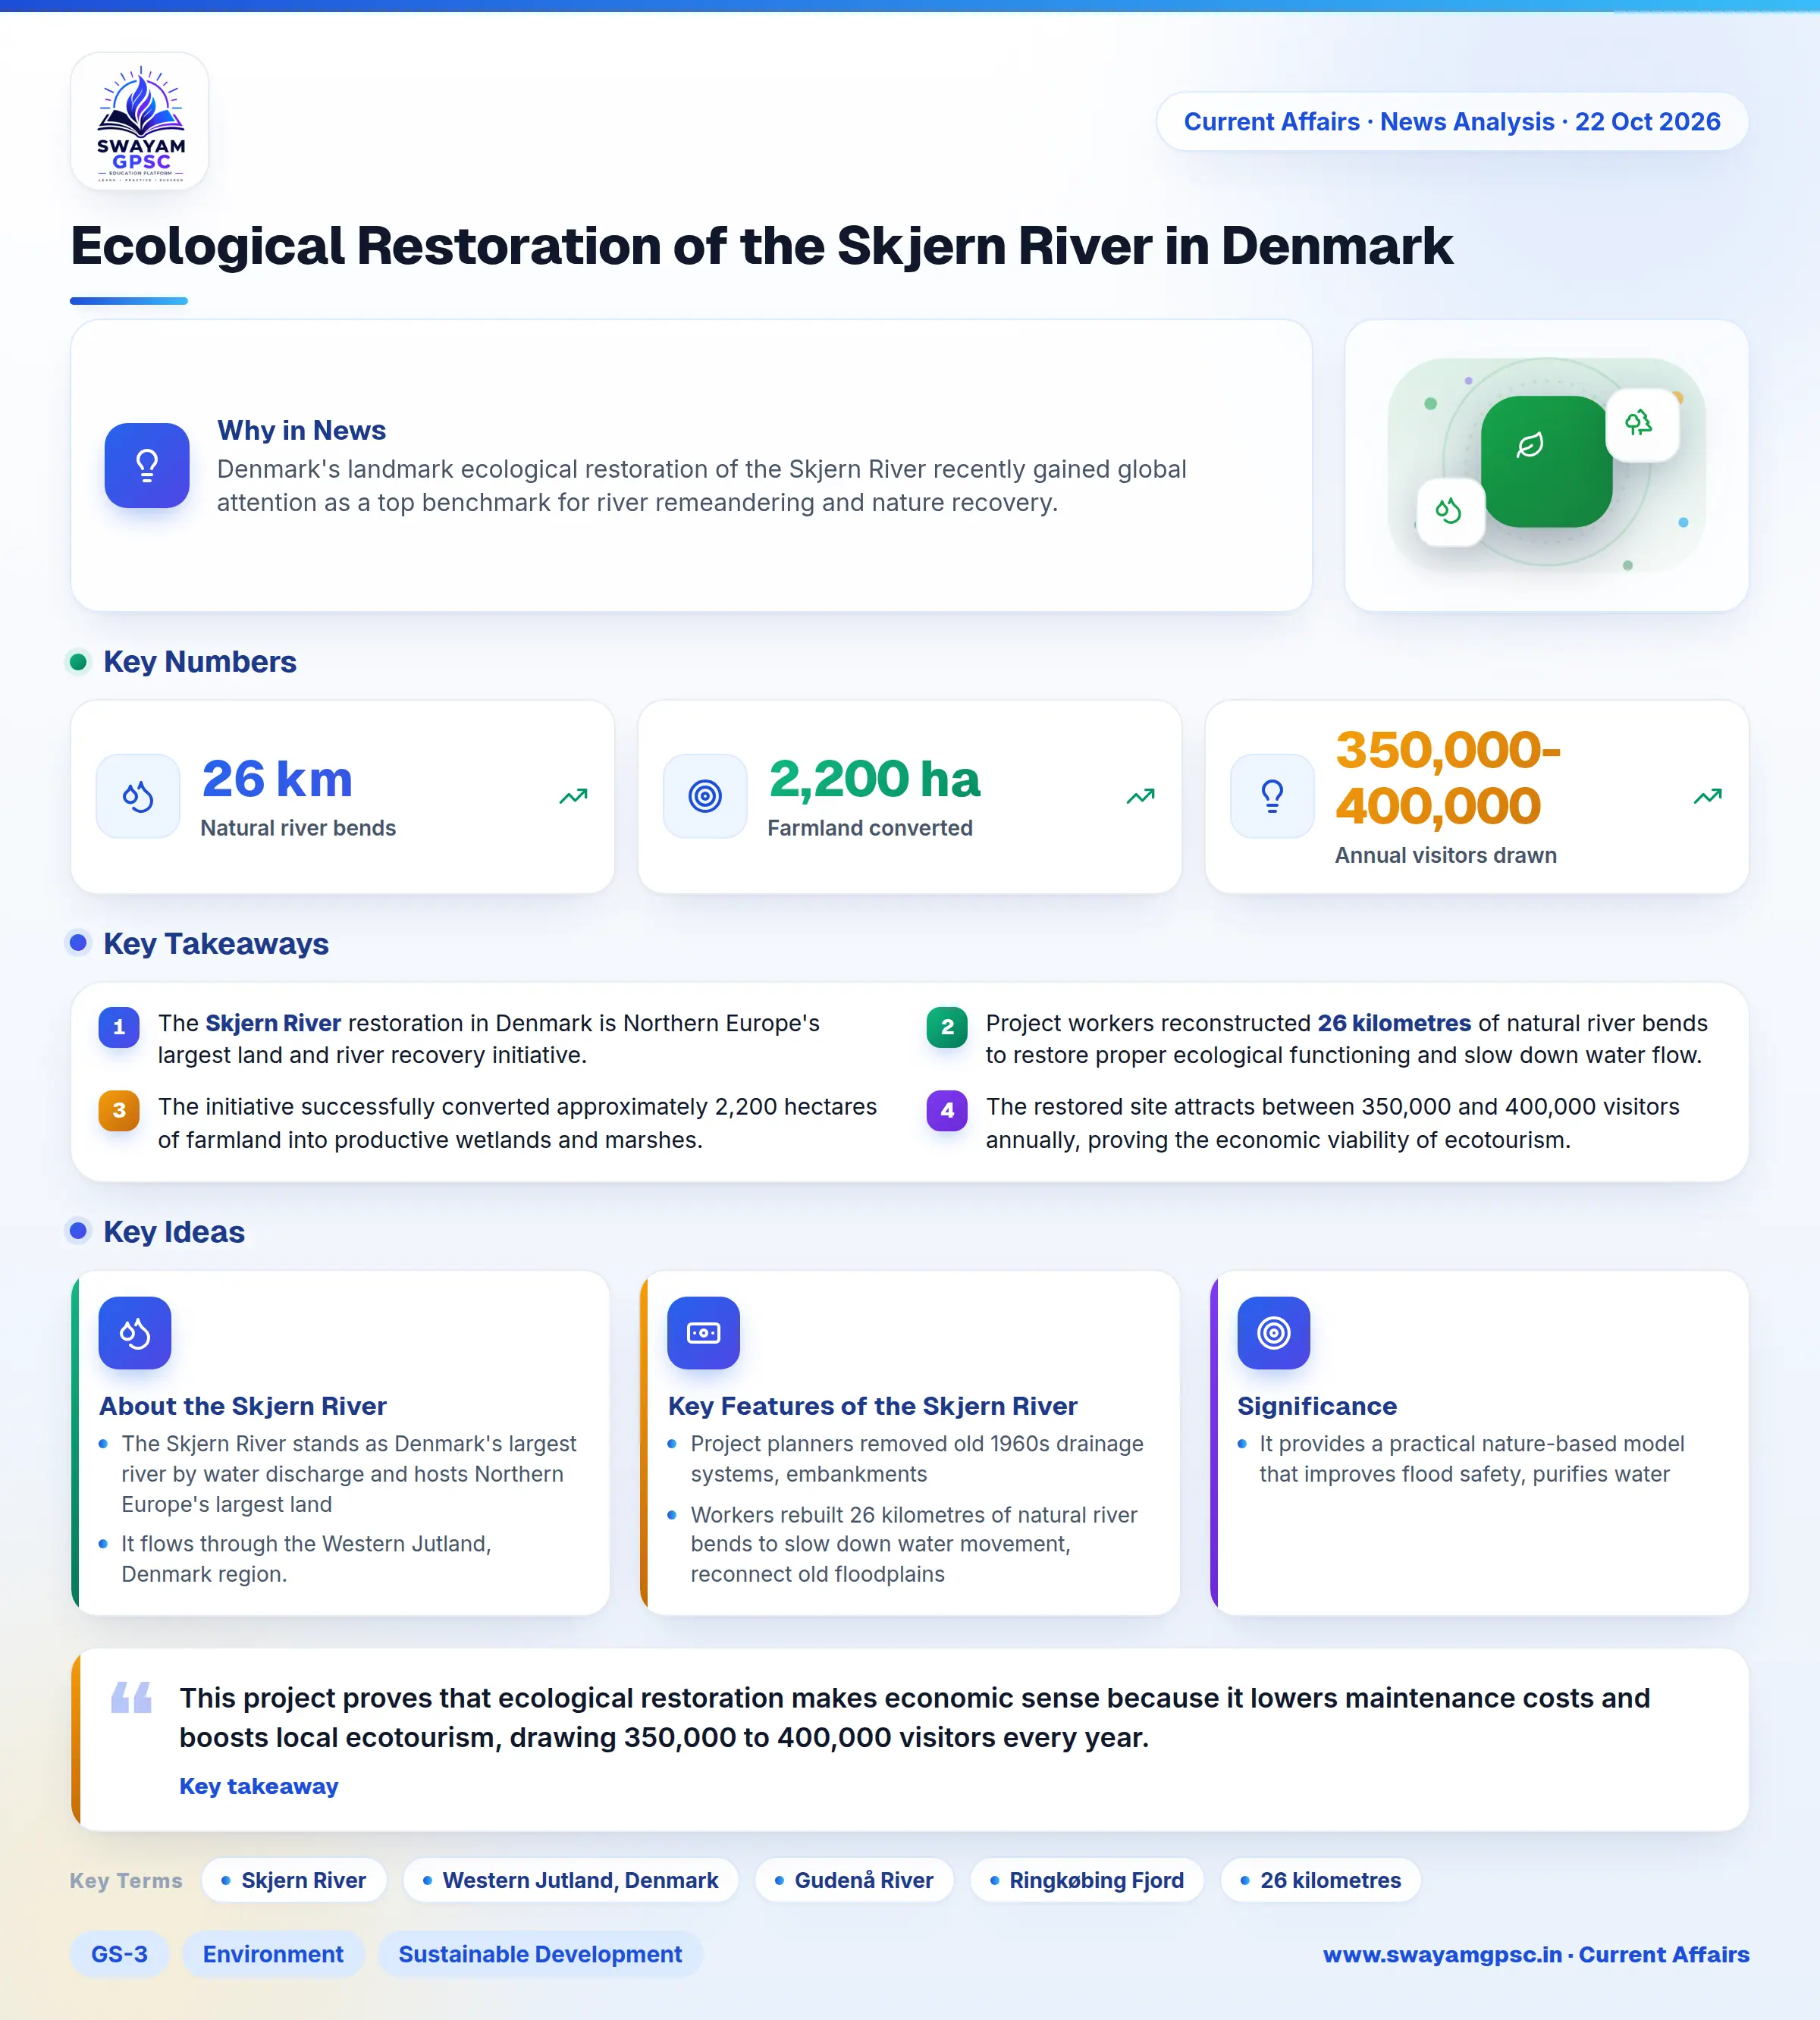Viewport: 1820px width, 2020px height.
Task: Click the target icon above Significance
Action: [1273, 1333]
